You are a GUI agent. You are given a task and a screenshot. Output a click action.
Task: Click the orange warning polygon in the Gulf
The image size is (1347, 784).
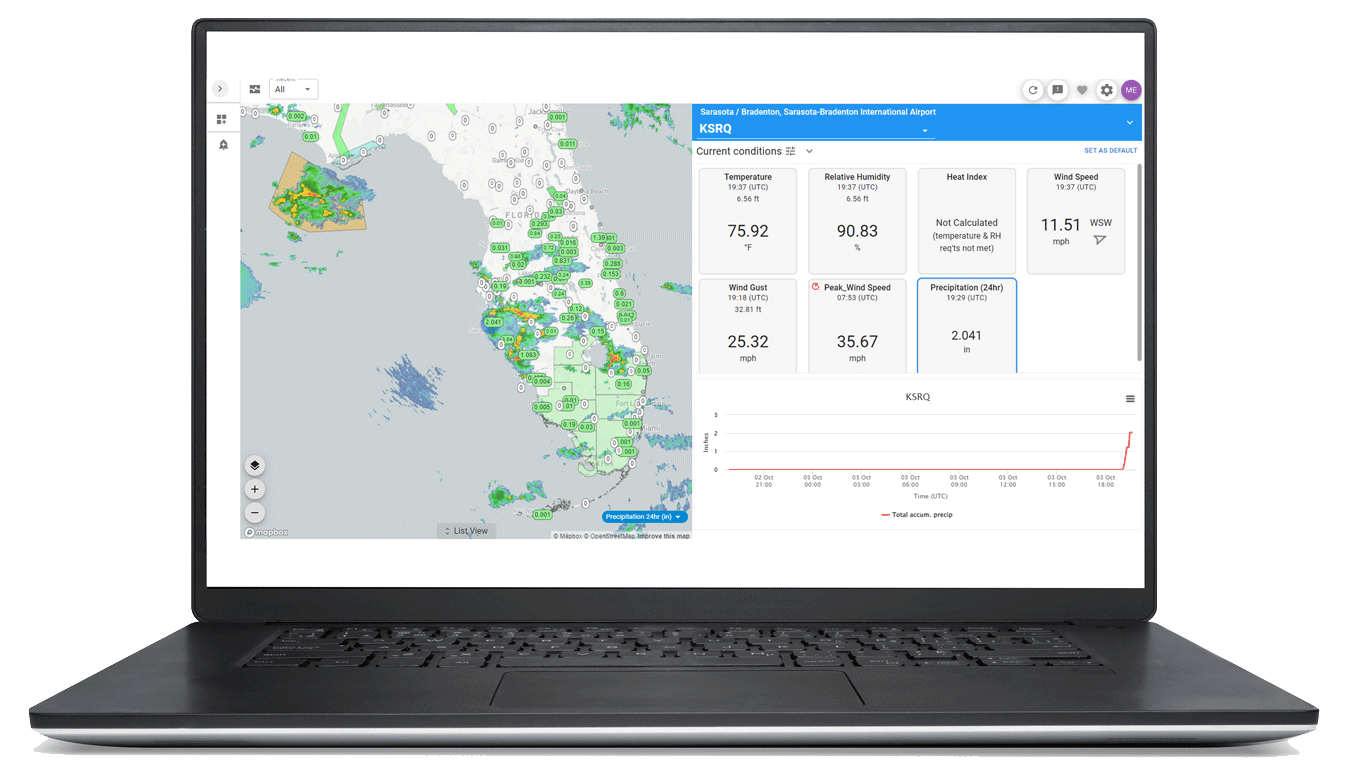pos(320,193)
